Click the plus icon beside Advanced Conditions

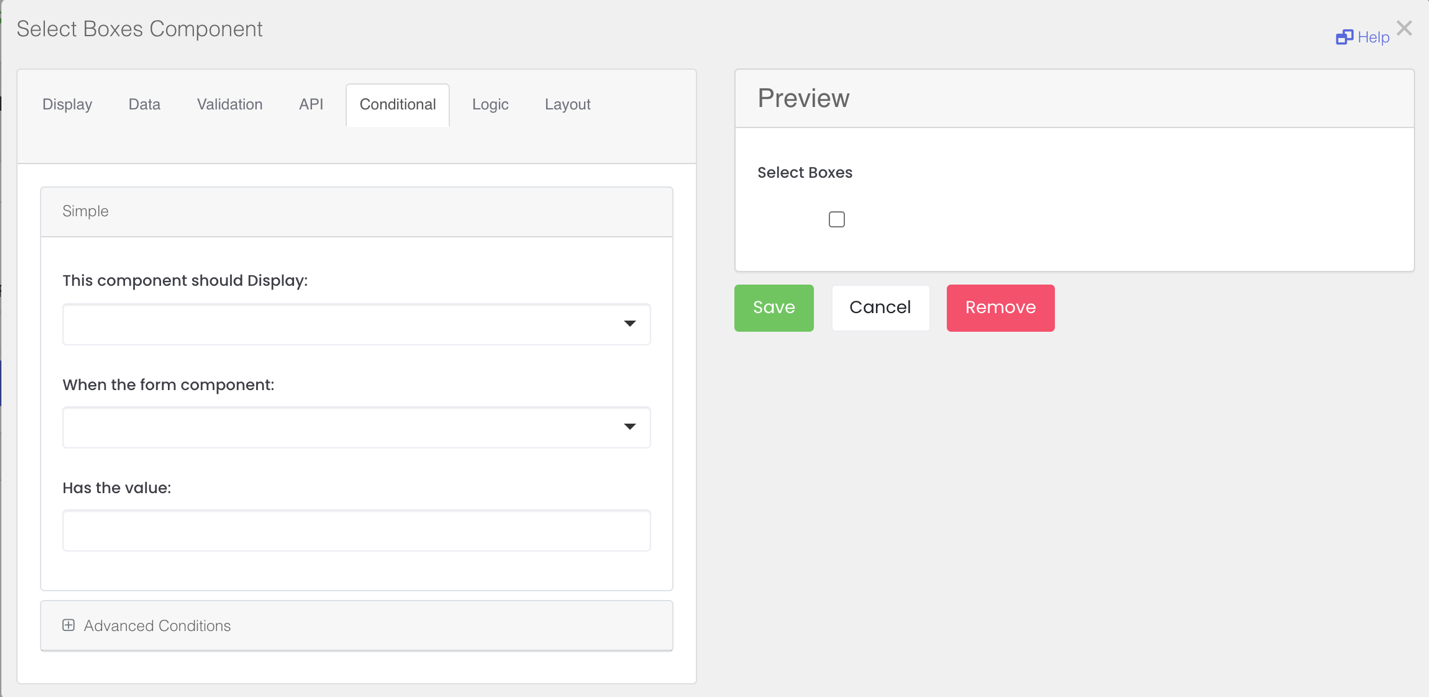click(69, 625)
